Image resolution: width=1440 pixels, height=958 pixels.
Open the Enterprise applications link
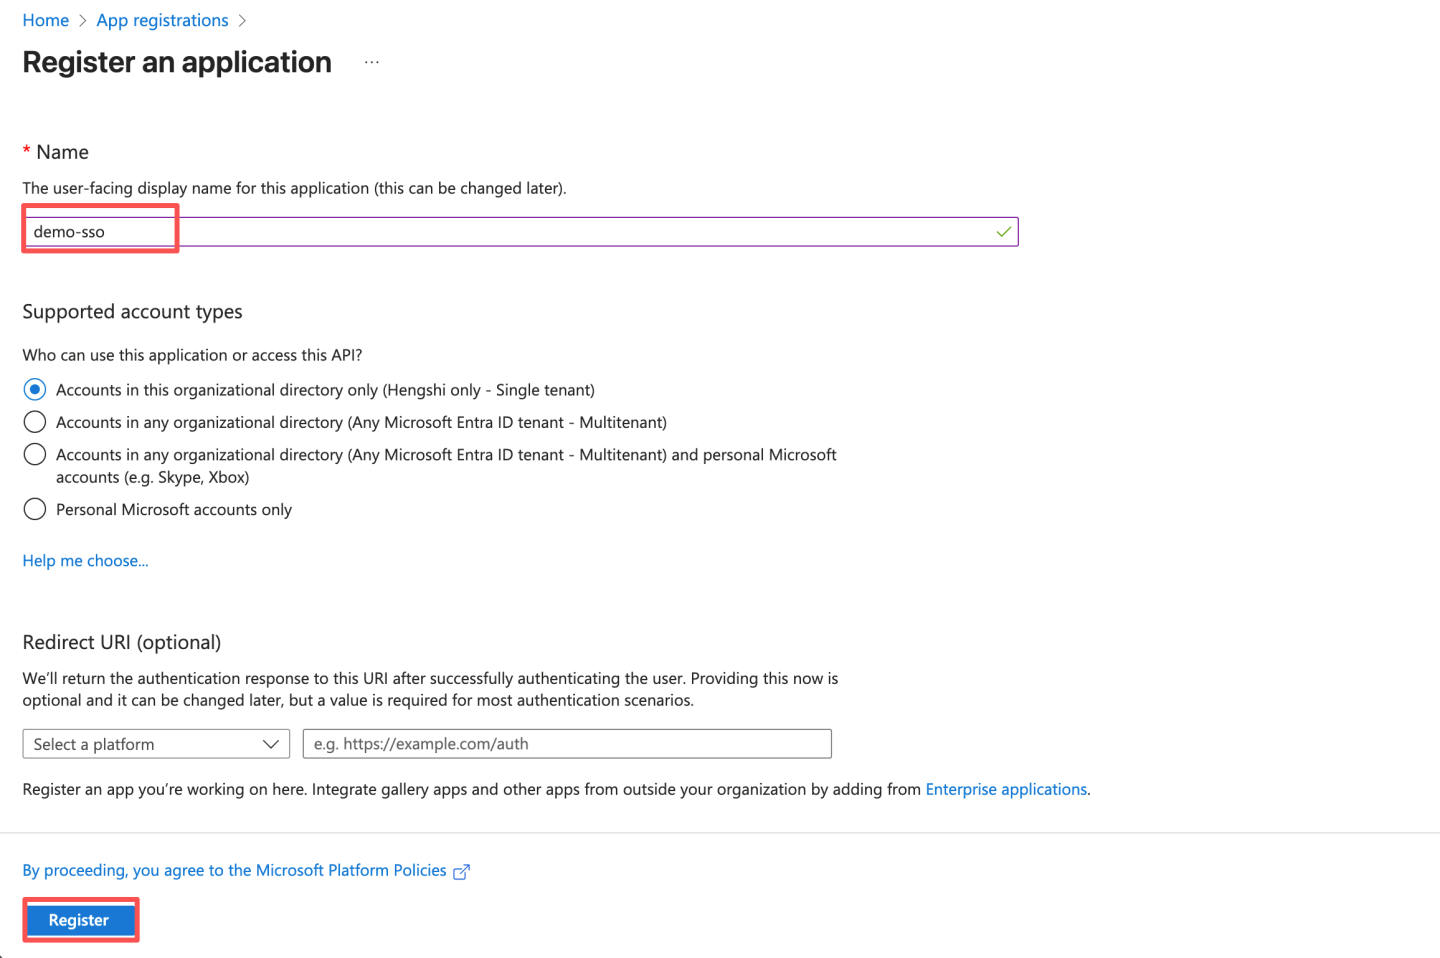click(1005, 789)
